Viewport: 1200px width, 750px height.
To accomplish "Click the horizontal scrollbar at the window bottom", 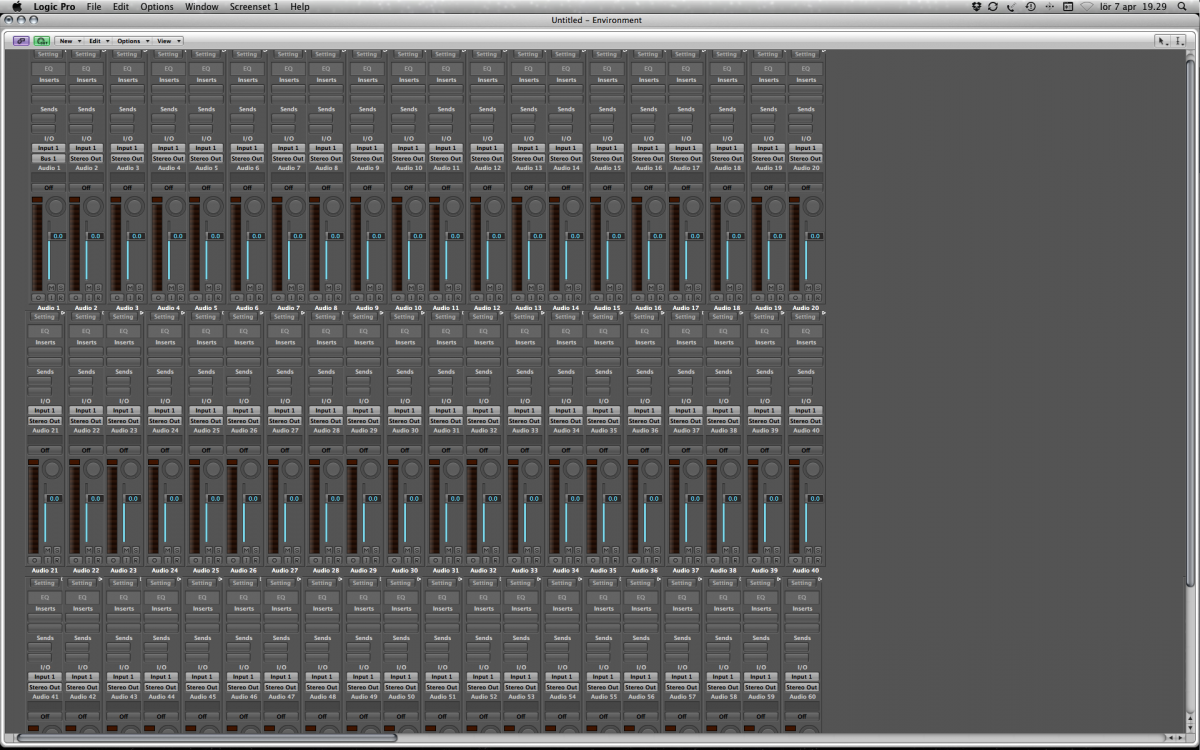I will (209, 737).
